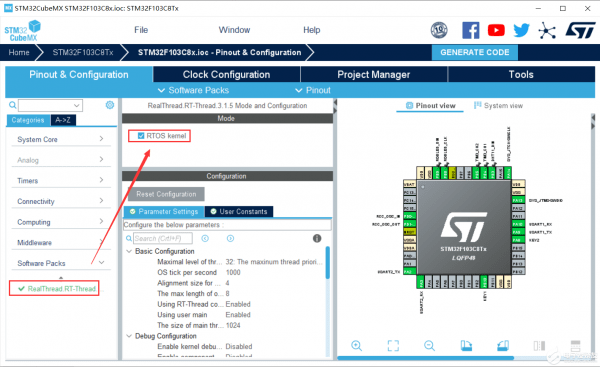Rotate the chip clockwise
Screen dimensions: 600x367
466,346
